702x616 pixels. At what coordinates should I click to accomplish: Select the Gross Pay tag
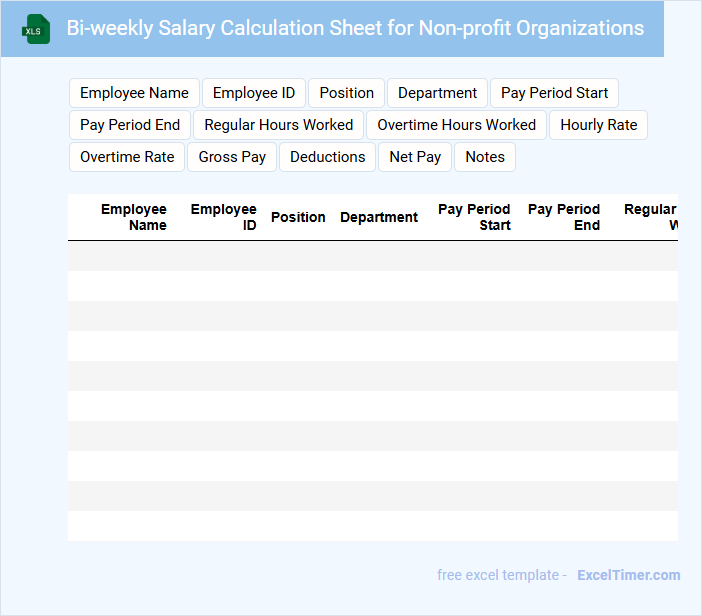(232, 157)
